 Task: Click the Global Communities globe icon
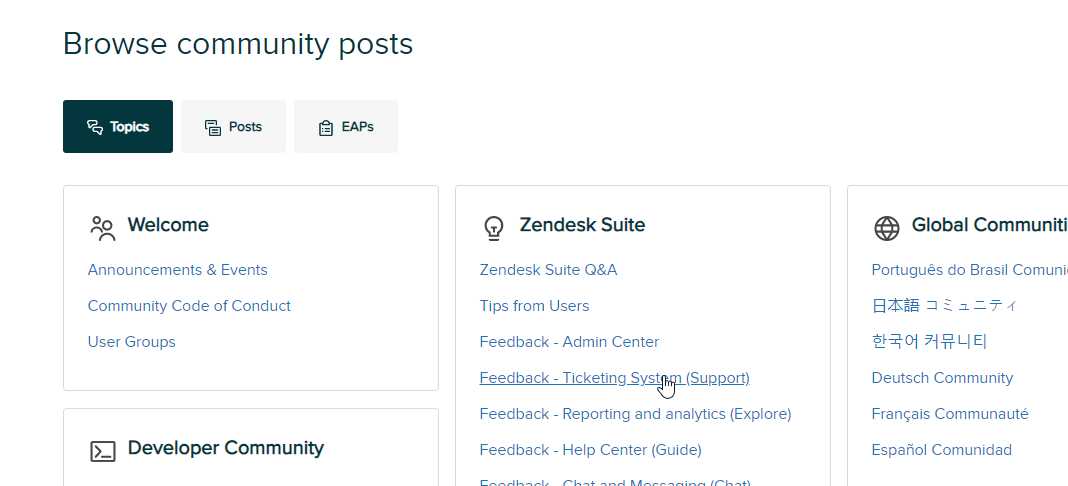point(887,229)
